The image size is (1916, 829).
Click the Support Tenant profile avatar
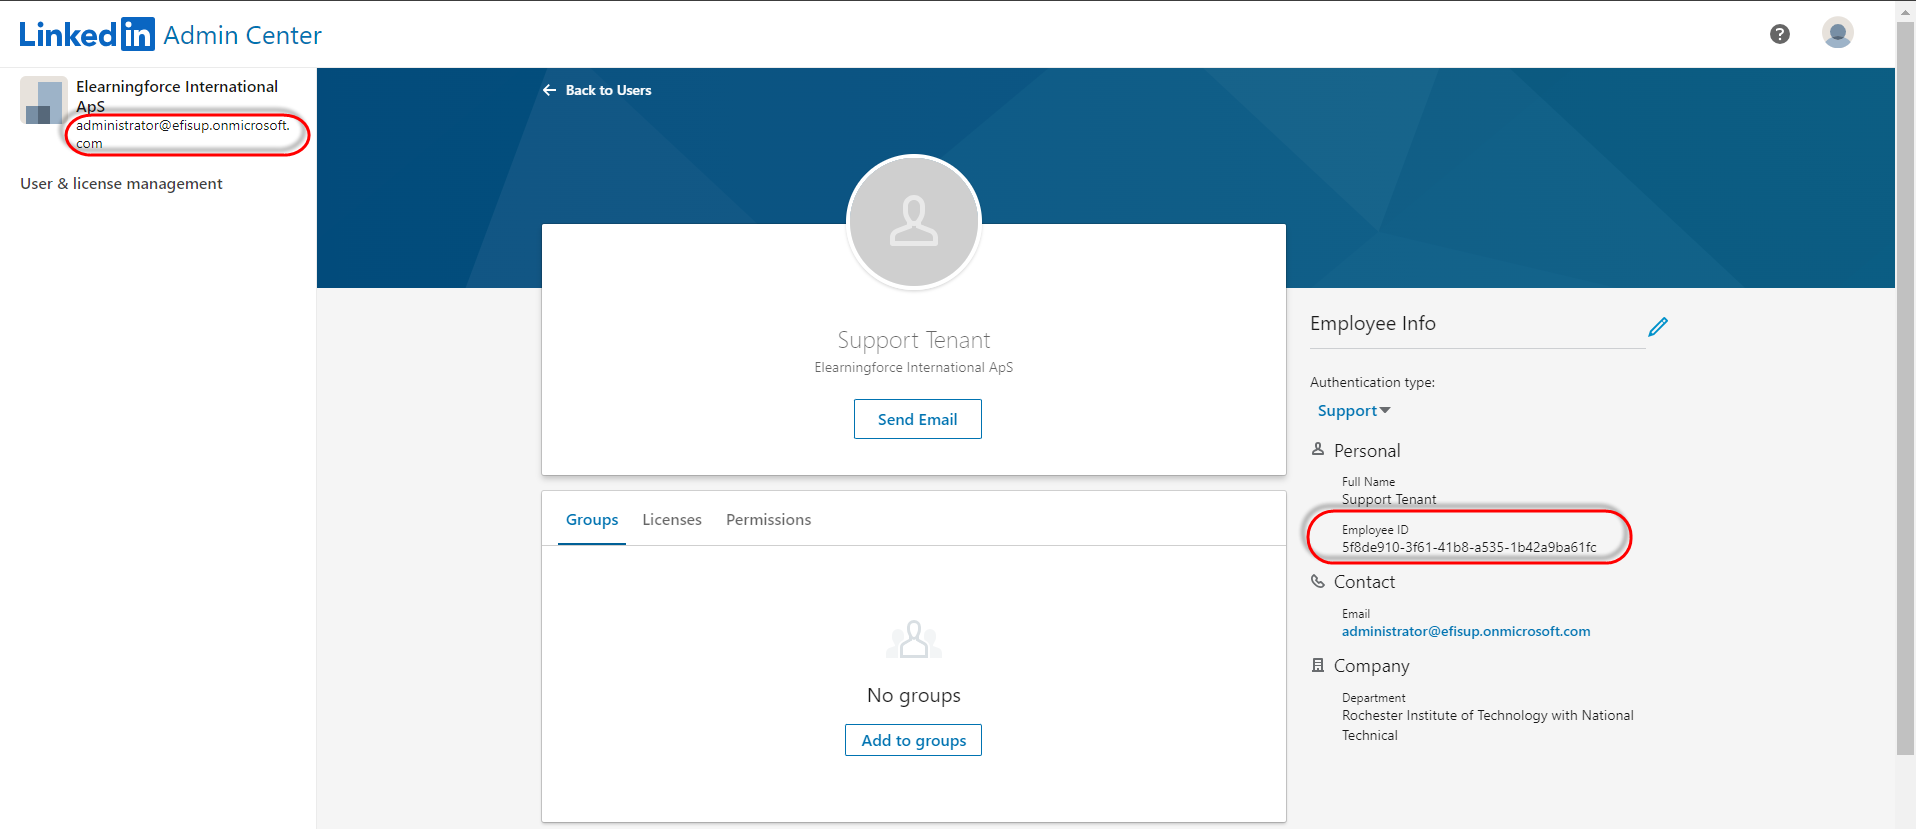(x=914, y=222)
